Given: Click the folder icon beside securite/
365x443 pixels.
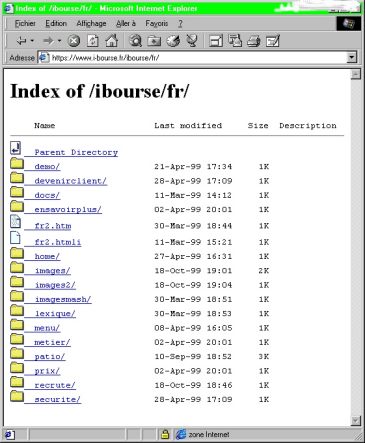Looking at the screenshot, I should pyautogui.click(x=17, y=396).
